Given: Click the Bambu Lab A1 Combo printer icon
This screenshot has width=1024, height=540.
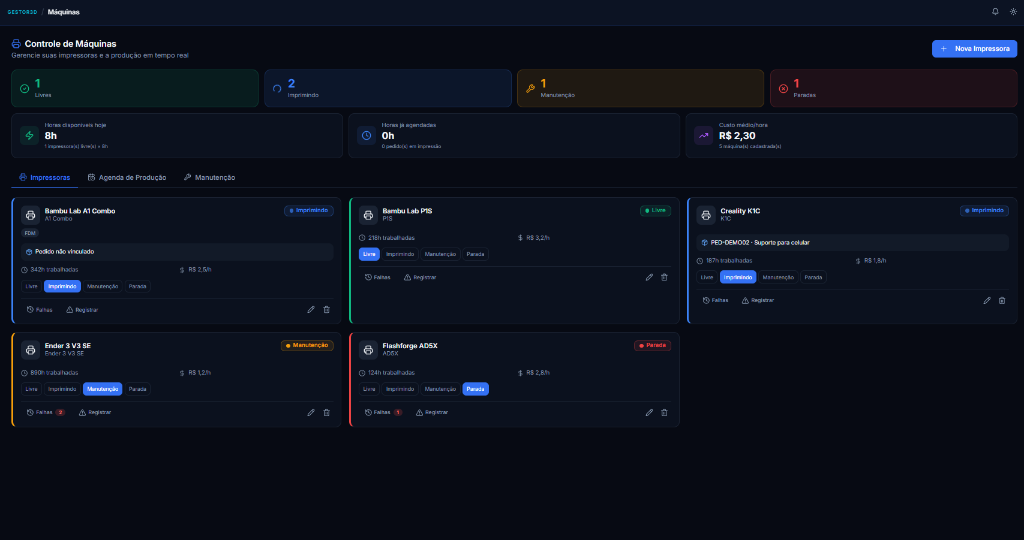Looking at the screenshot, I should coord(30,215).
